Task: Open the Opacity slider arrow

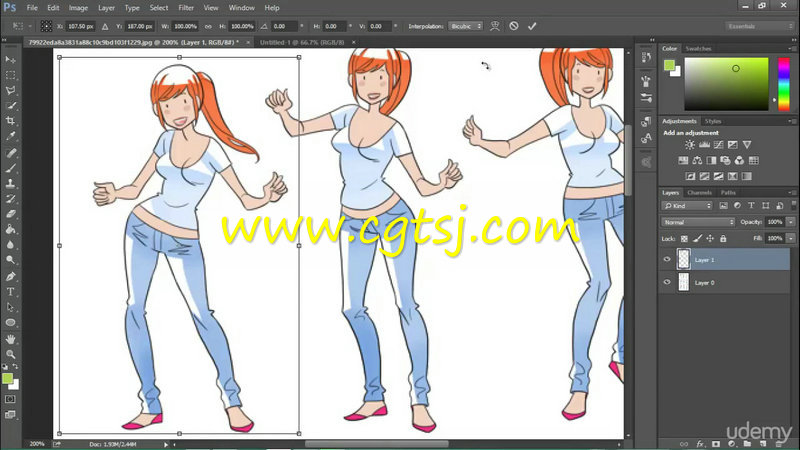Action: point(791,222)
